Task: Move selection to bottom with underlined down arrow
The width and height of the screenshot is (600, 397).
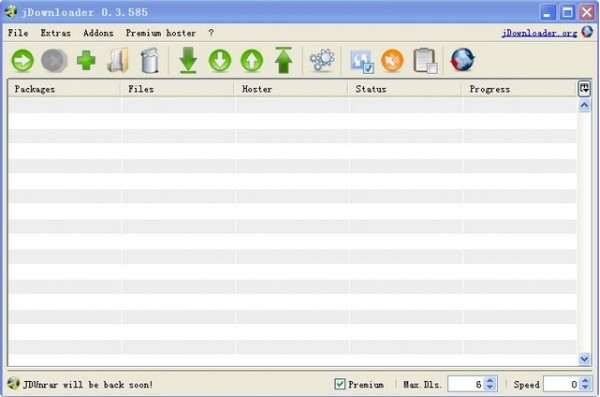Action: [x=188, y=60]
